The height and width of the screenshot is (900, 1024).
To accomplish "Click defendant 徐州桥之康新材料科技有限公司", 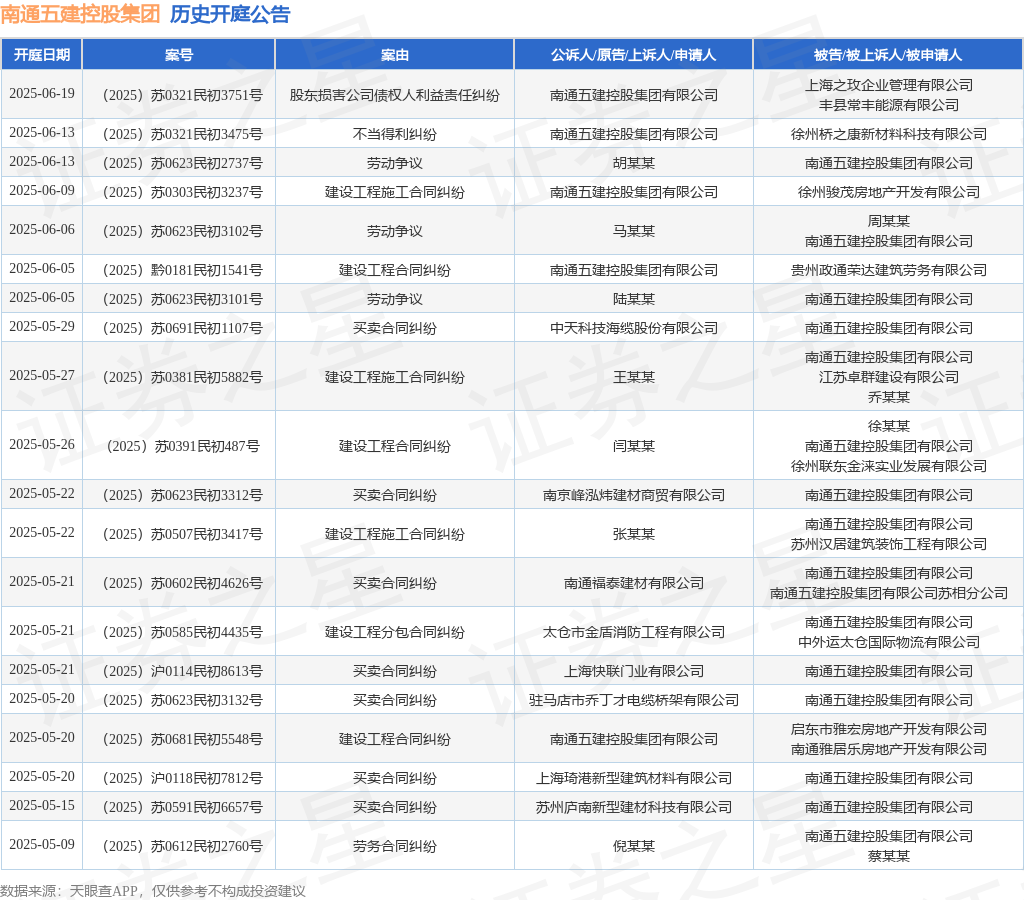I will pyautogui.click(x=889, y=134).
